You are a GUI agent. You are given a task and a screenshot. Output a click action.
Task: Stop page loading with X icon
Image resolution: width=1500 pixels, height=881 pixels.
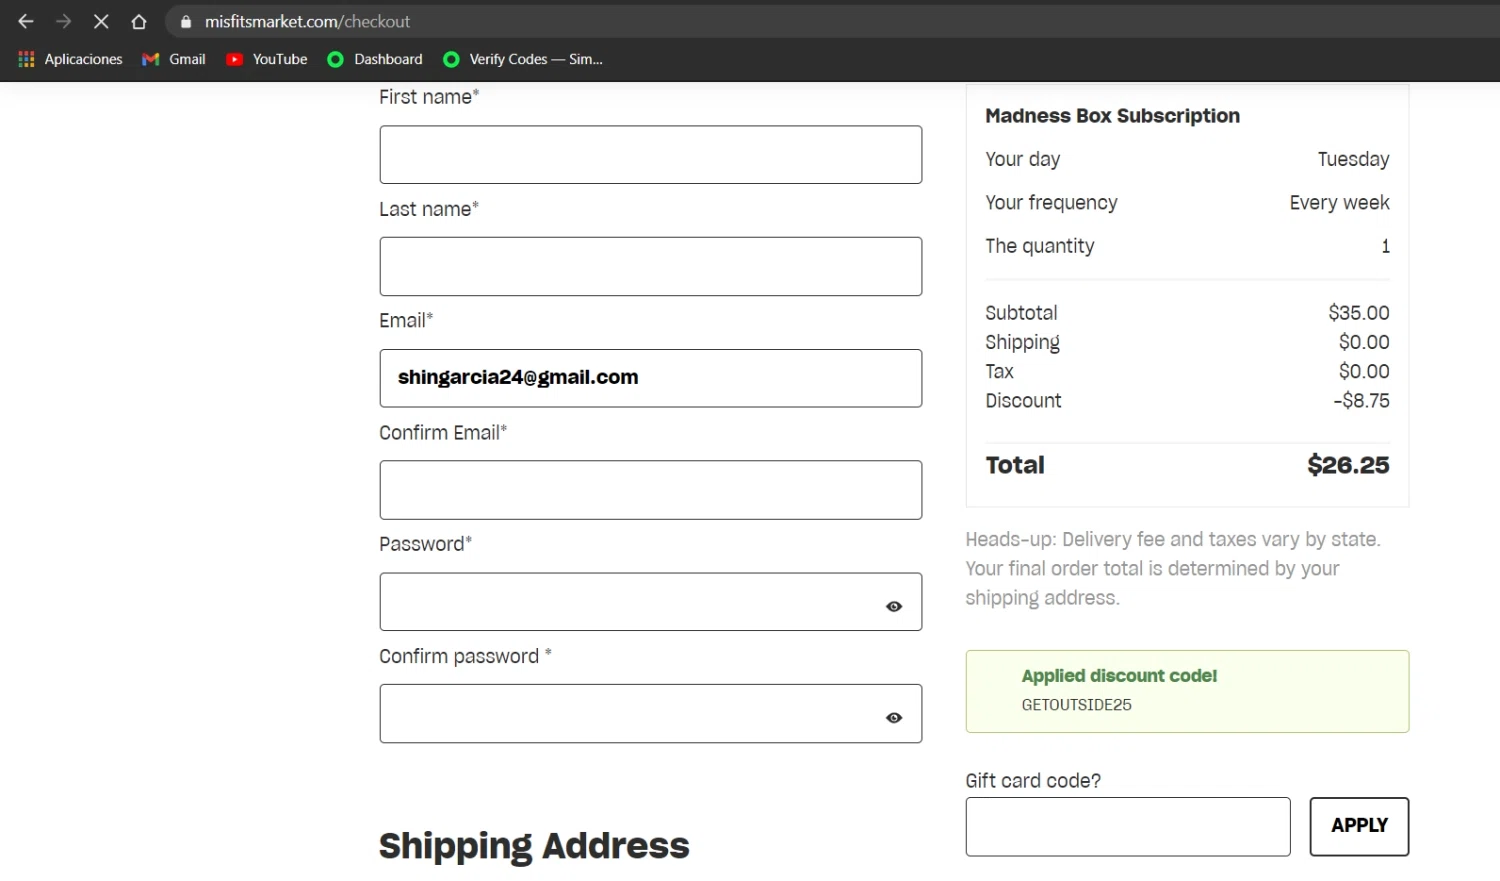click(x=101, y=21)
